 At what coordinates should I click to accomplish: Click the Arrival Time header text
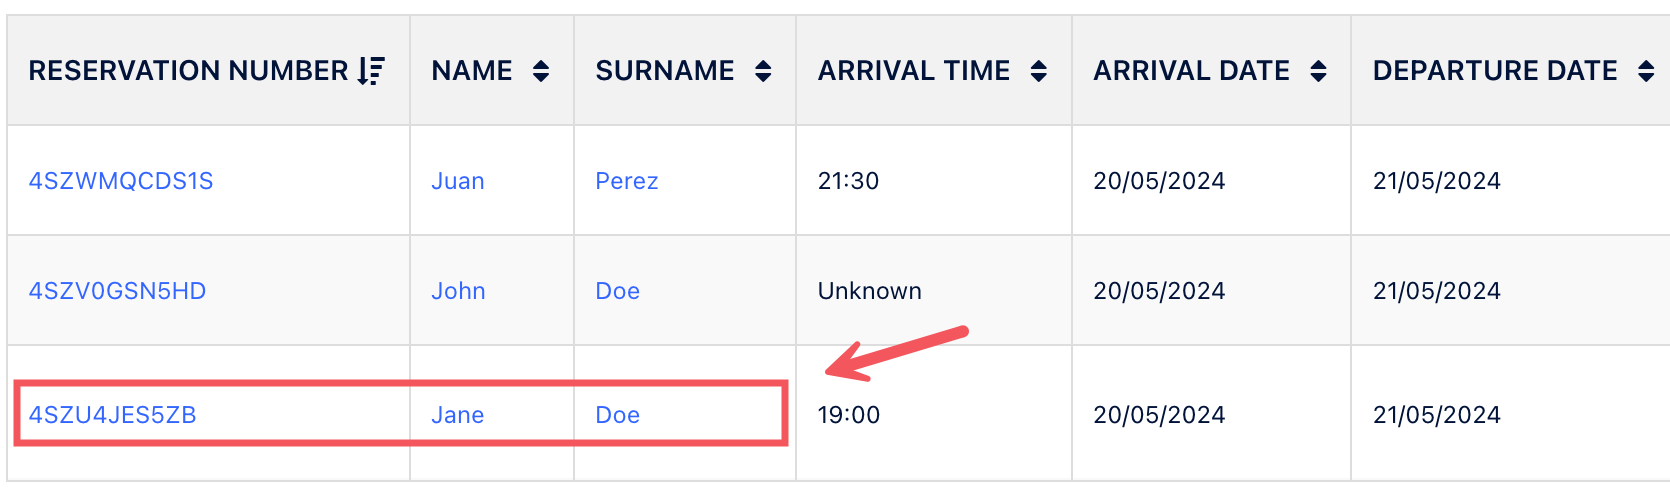(914, 71)
